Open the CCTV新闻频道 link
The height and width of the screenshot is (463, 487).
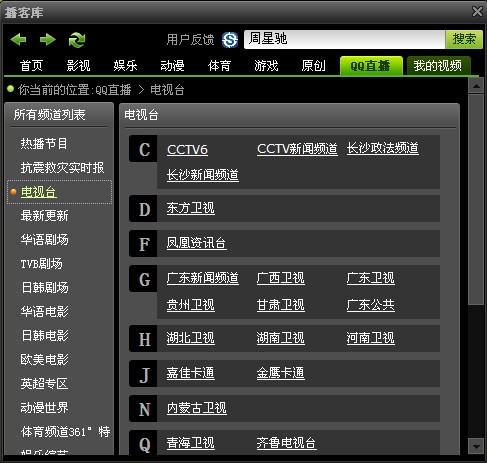(297, 149)
